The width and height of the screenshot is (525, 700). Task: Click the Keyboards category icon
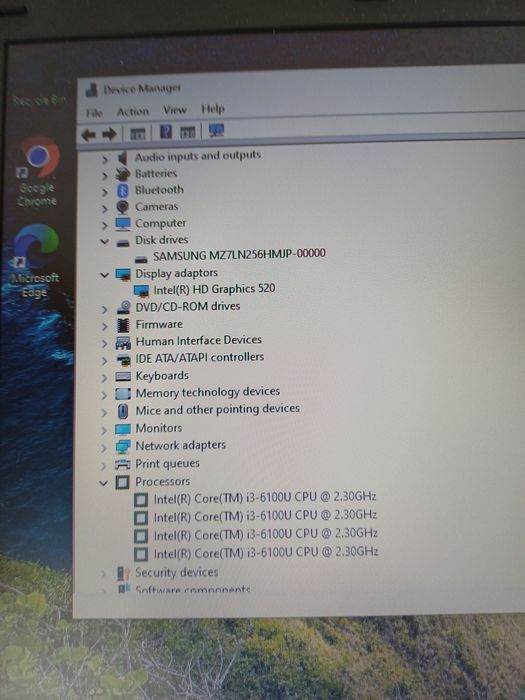[123, 377]
